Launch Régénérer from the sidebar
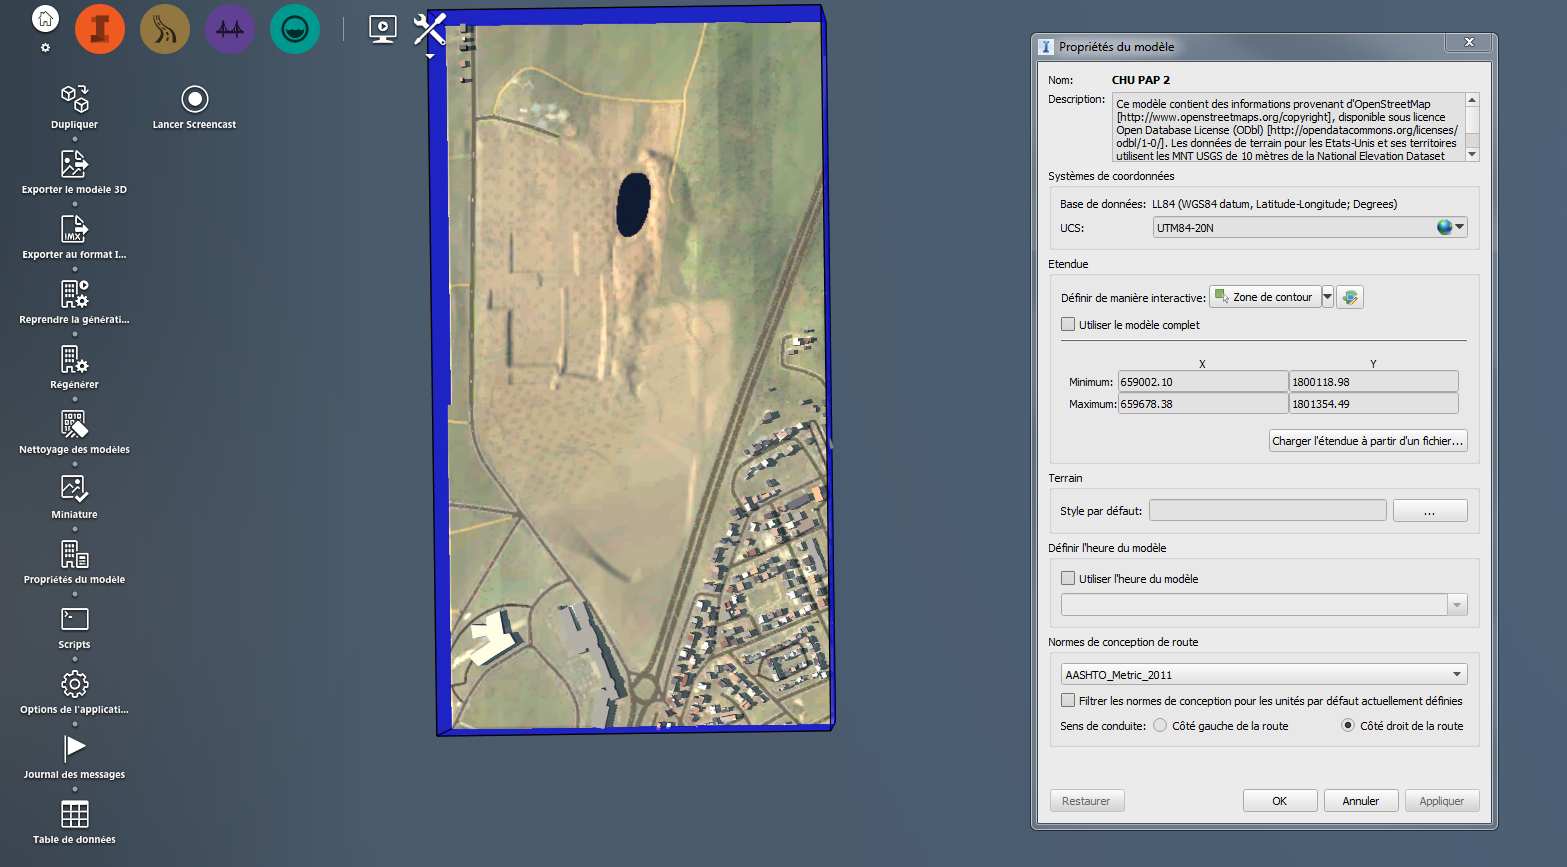Screen dimensions: 1567x867 (73, 358)
